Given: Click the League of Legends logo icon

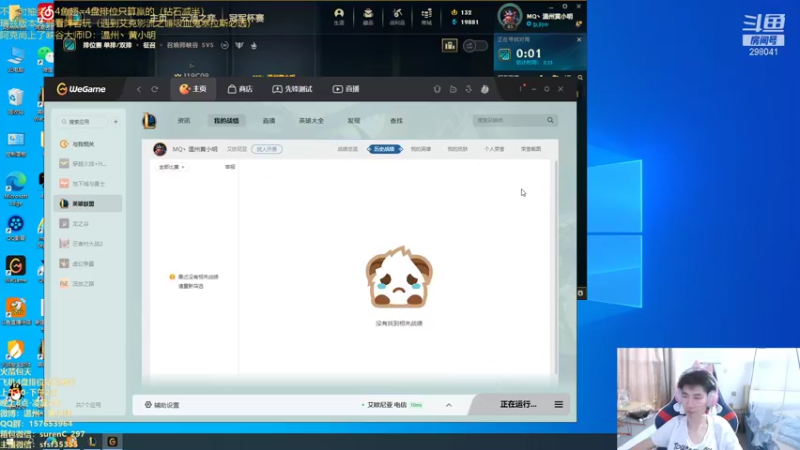Looking at the screenshot, I should click(149, 120).
